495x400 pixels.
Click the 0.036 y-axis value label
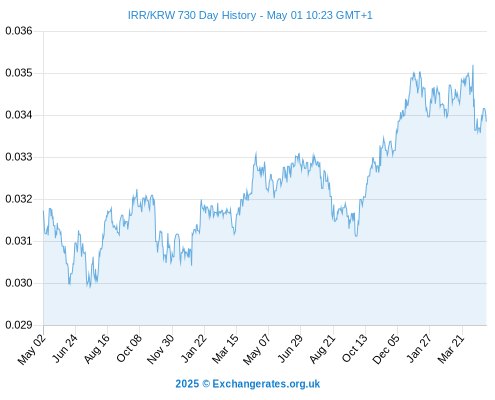pyautogui.click(x=19, y=31)
